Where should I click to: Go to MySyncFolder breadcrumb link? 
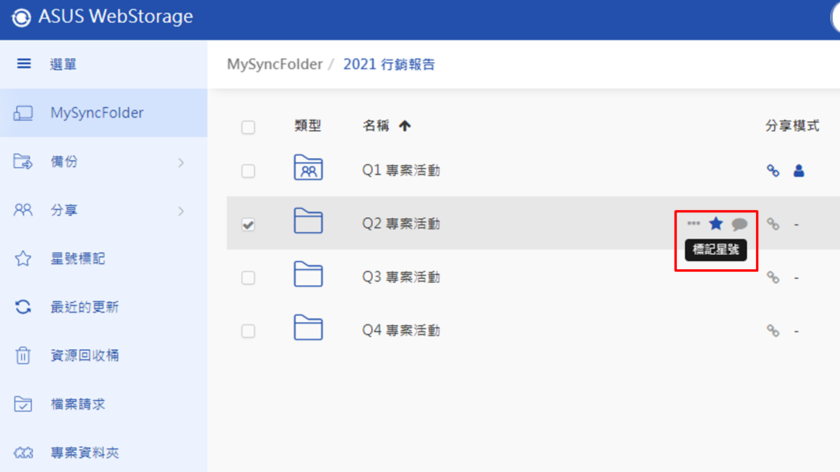275,64
